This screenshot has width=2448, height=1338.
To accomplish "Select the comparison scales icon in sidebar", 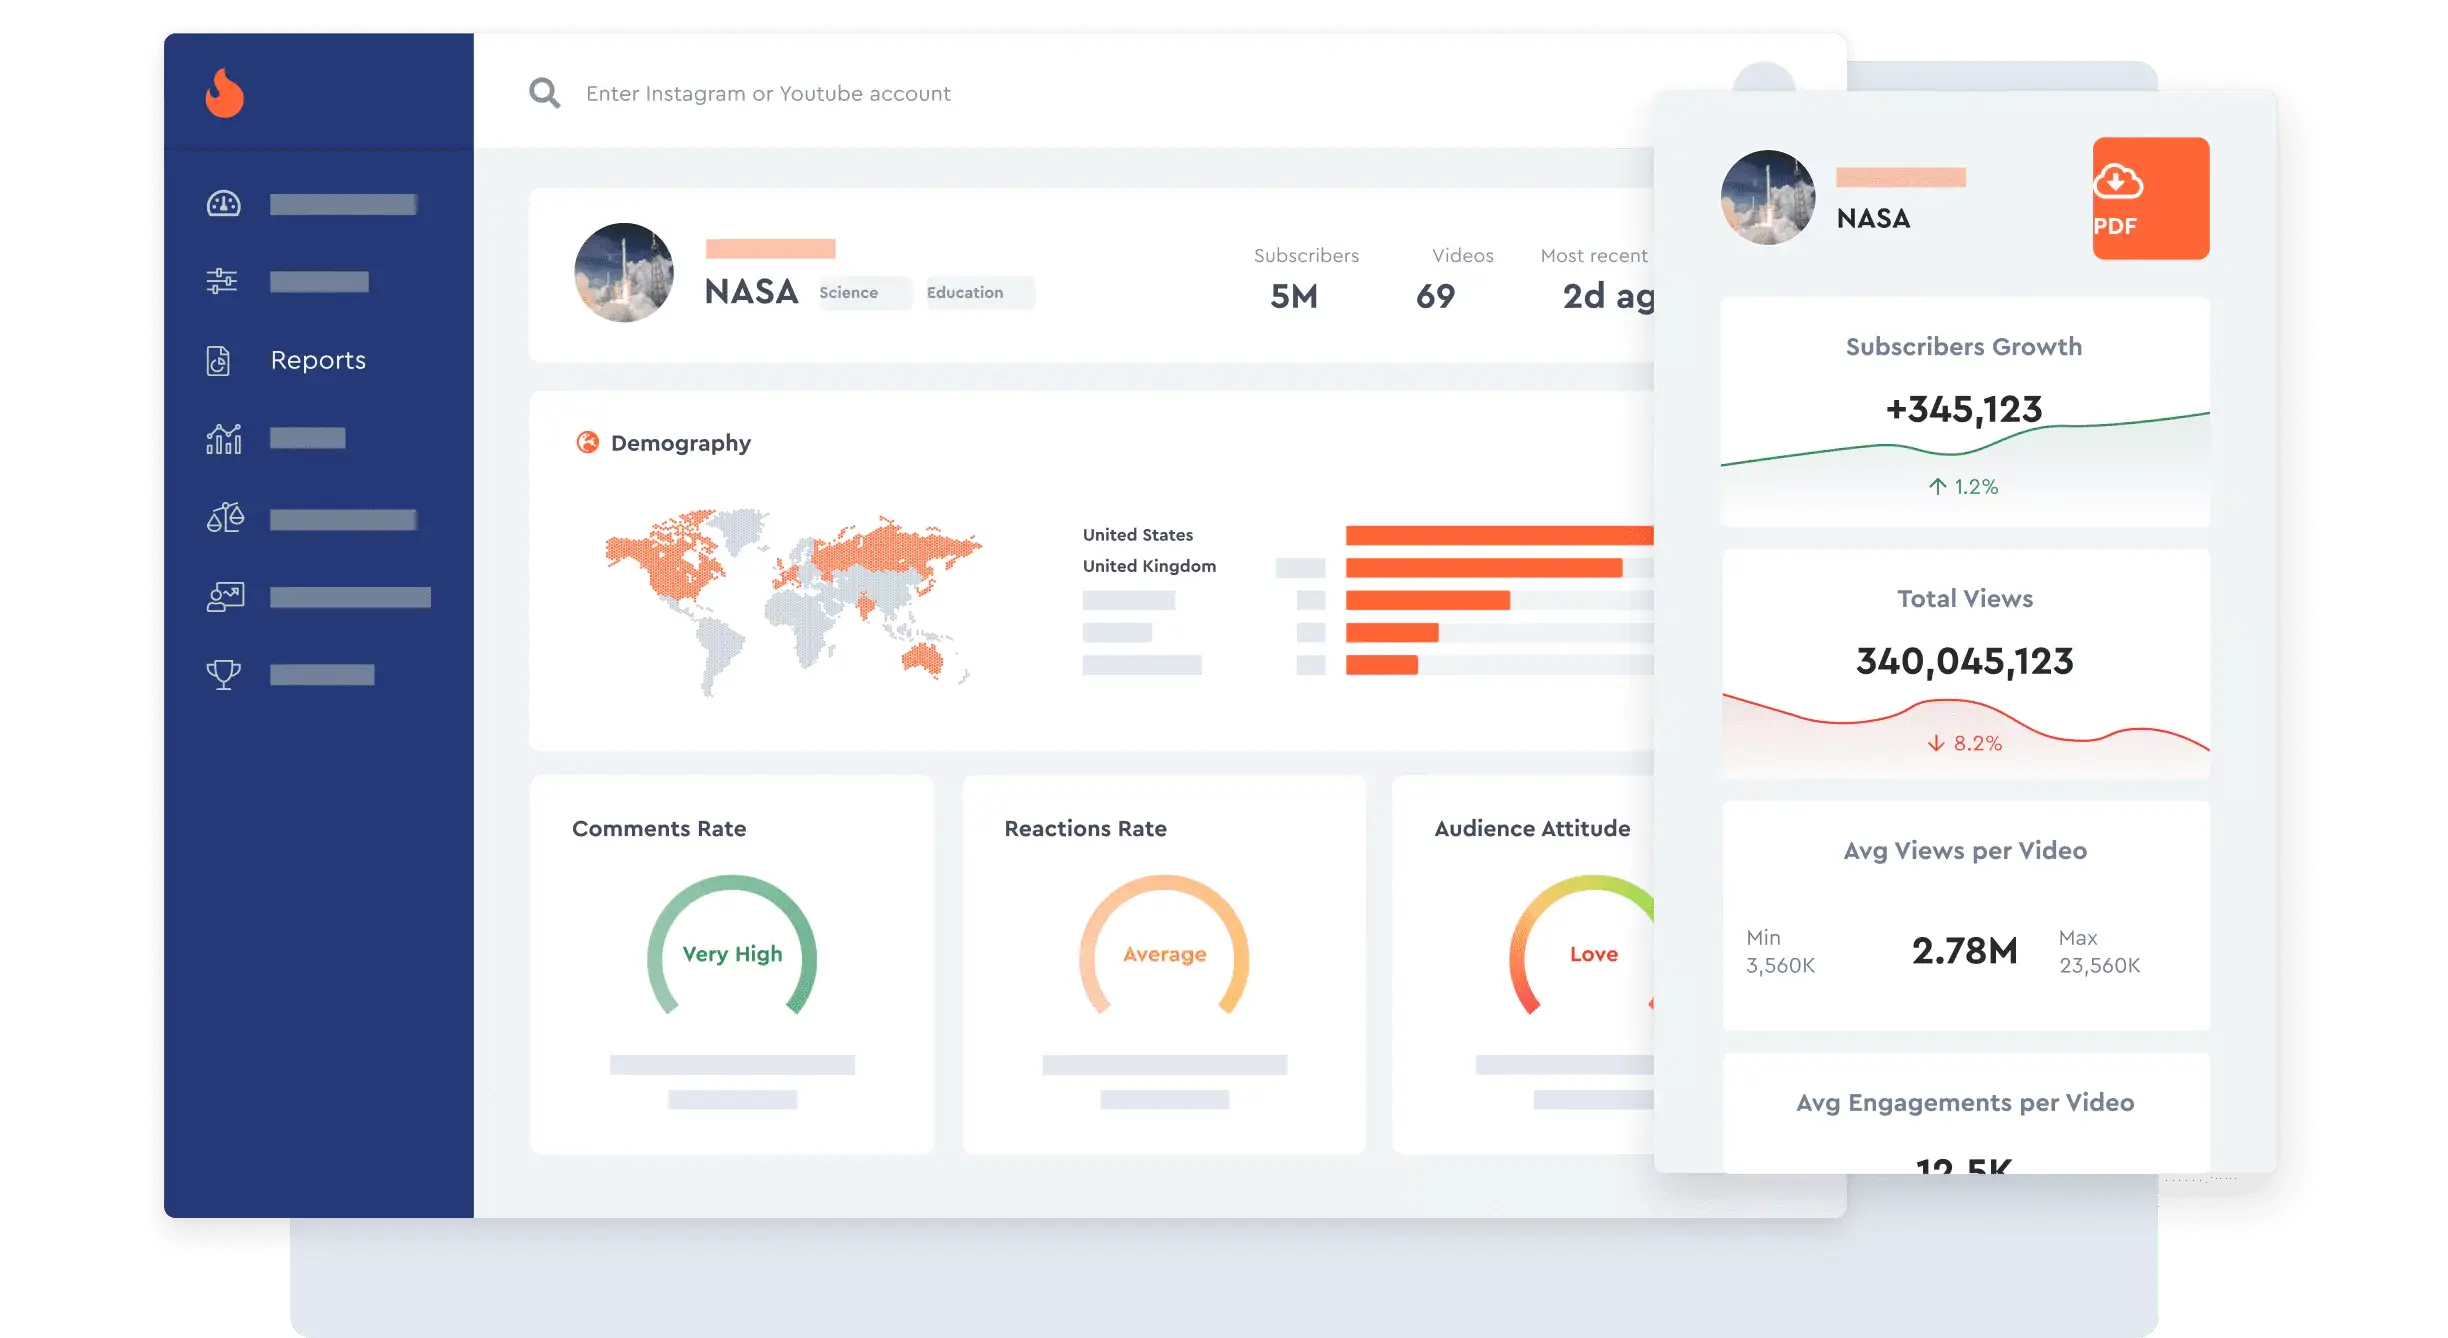I will (224, 516).
